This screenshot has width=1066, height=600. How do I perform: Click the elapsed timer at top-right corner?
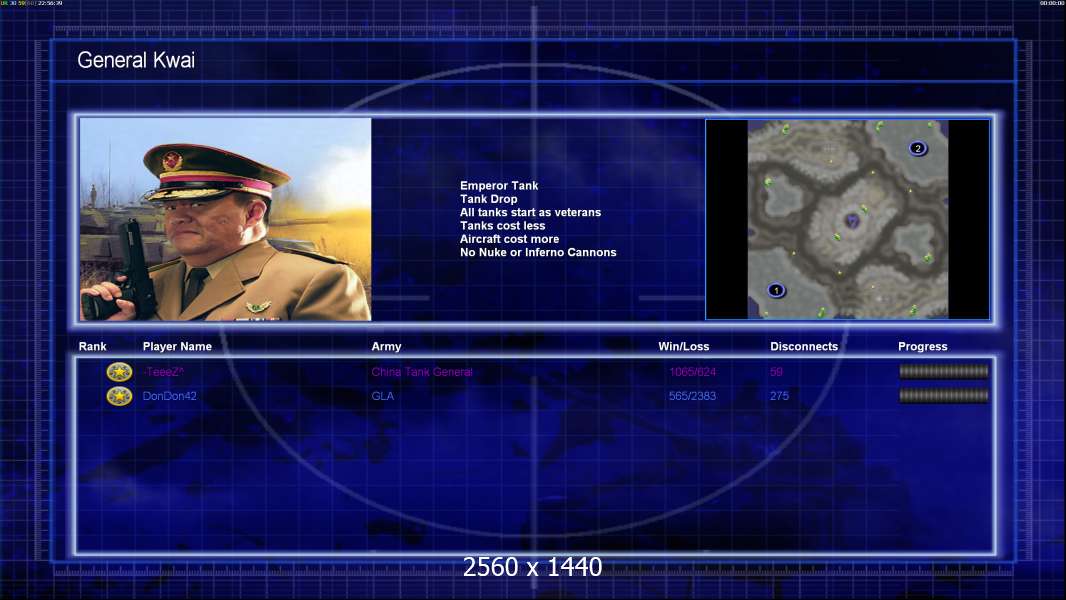tap(1052, 3)
